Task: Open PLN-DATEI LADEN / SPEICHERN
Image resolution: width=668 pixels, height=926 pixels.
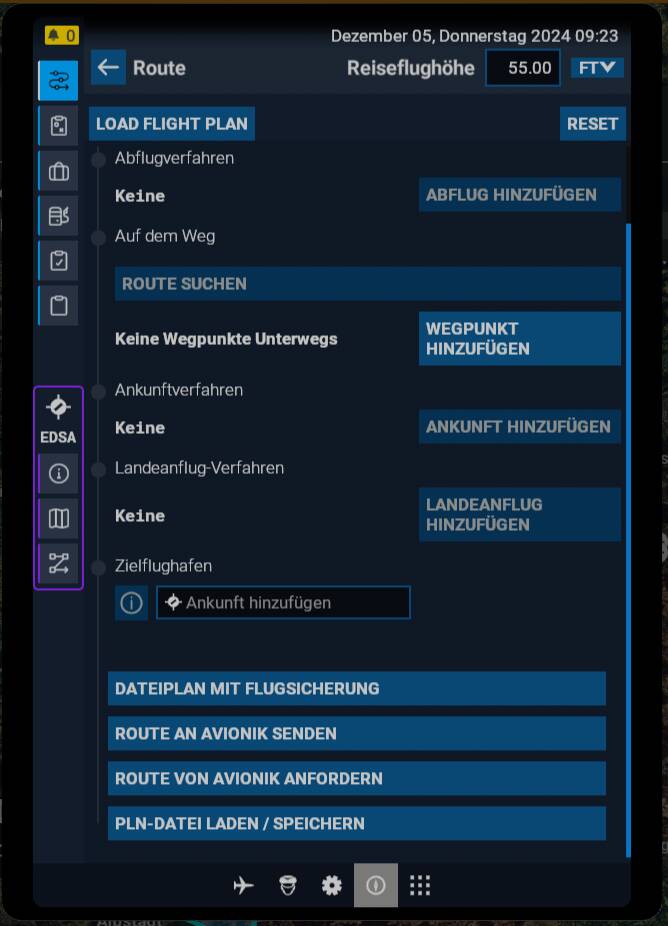Action: pyautogui.click(x=357, y=823)
